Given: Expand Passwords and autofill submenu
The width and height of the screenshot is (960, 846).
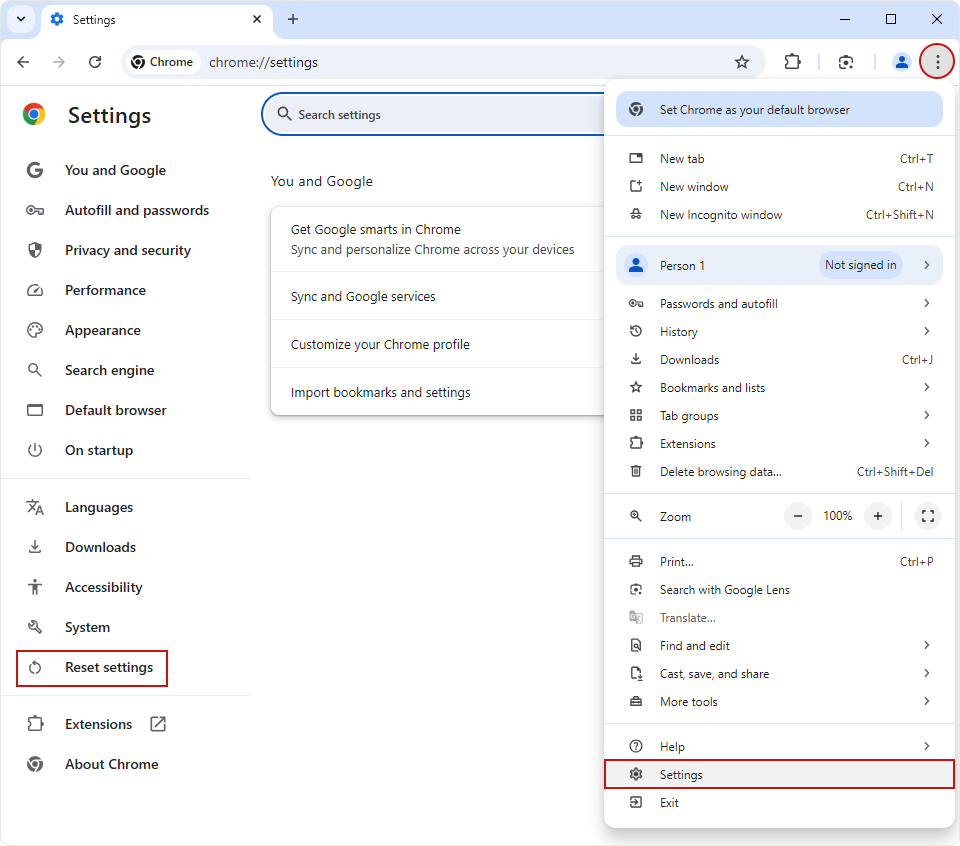Looking at the screenshot, I should click(779, 304).
